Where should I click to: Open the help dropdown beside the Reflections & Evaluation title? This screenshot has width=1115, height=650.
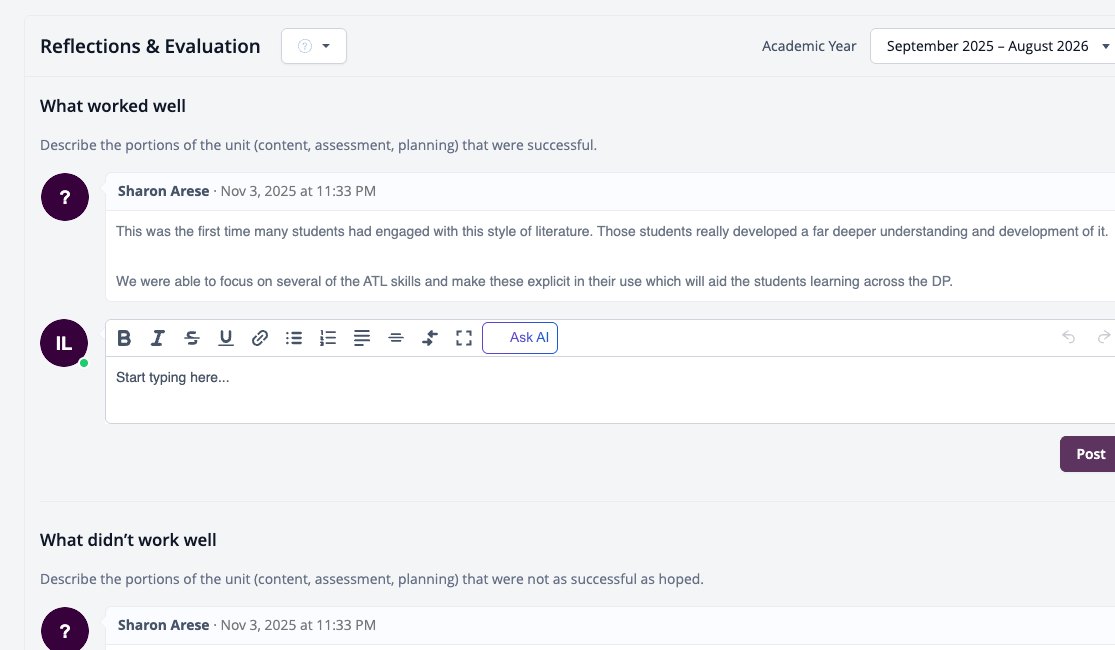[314, 46]
